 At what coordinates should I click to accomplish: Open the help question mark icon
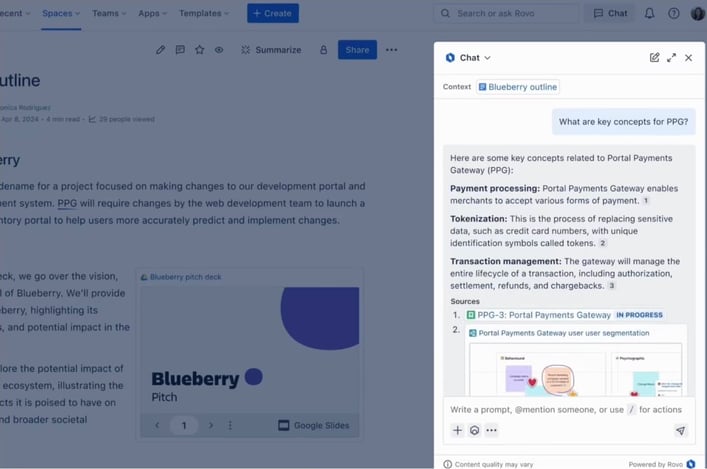point(674,14)
